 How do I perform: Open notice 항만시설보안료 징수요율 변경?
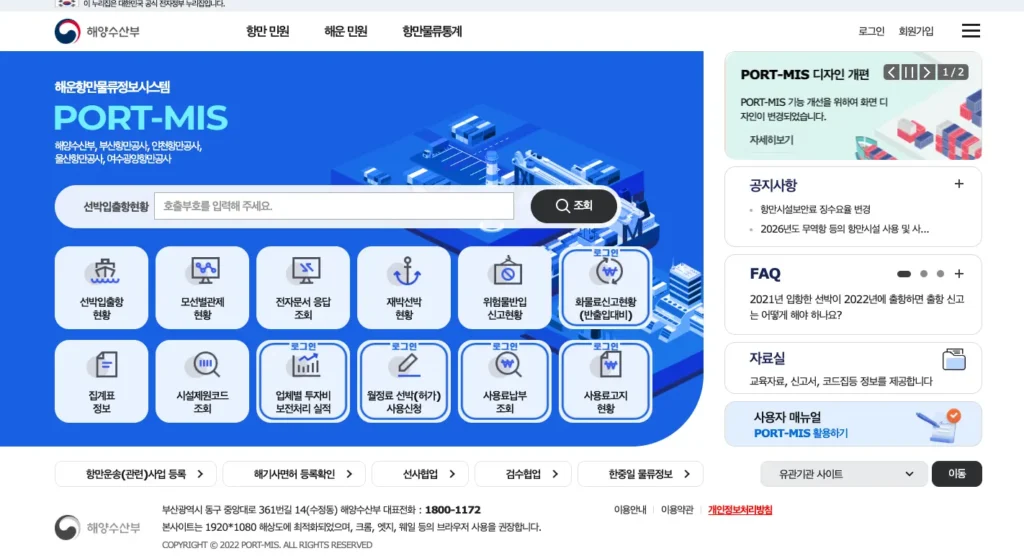(815, 209)
